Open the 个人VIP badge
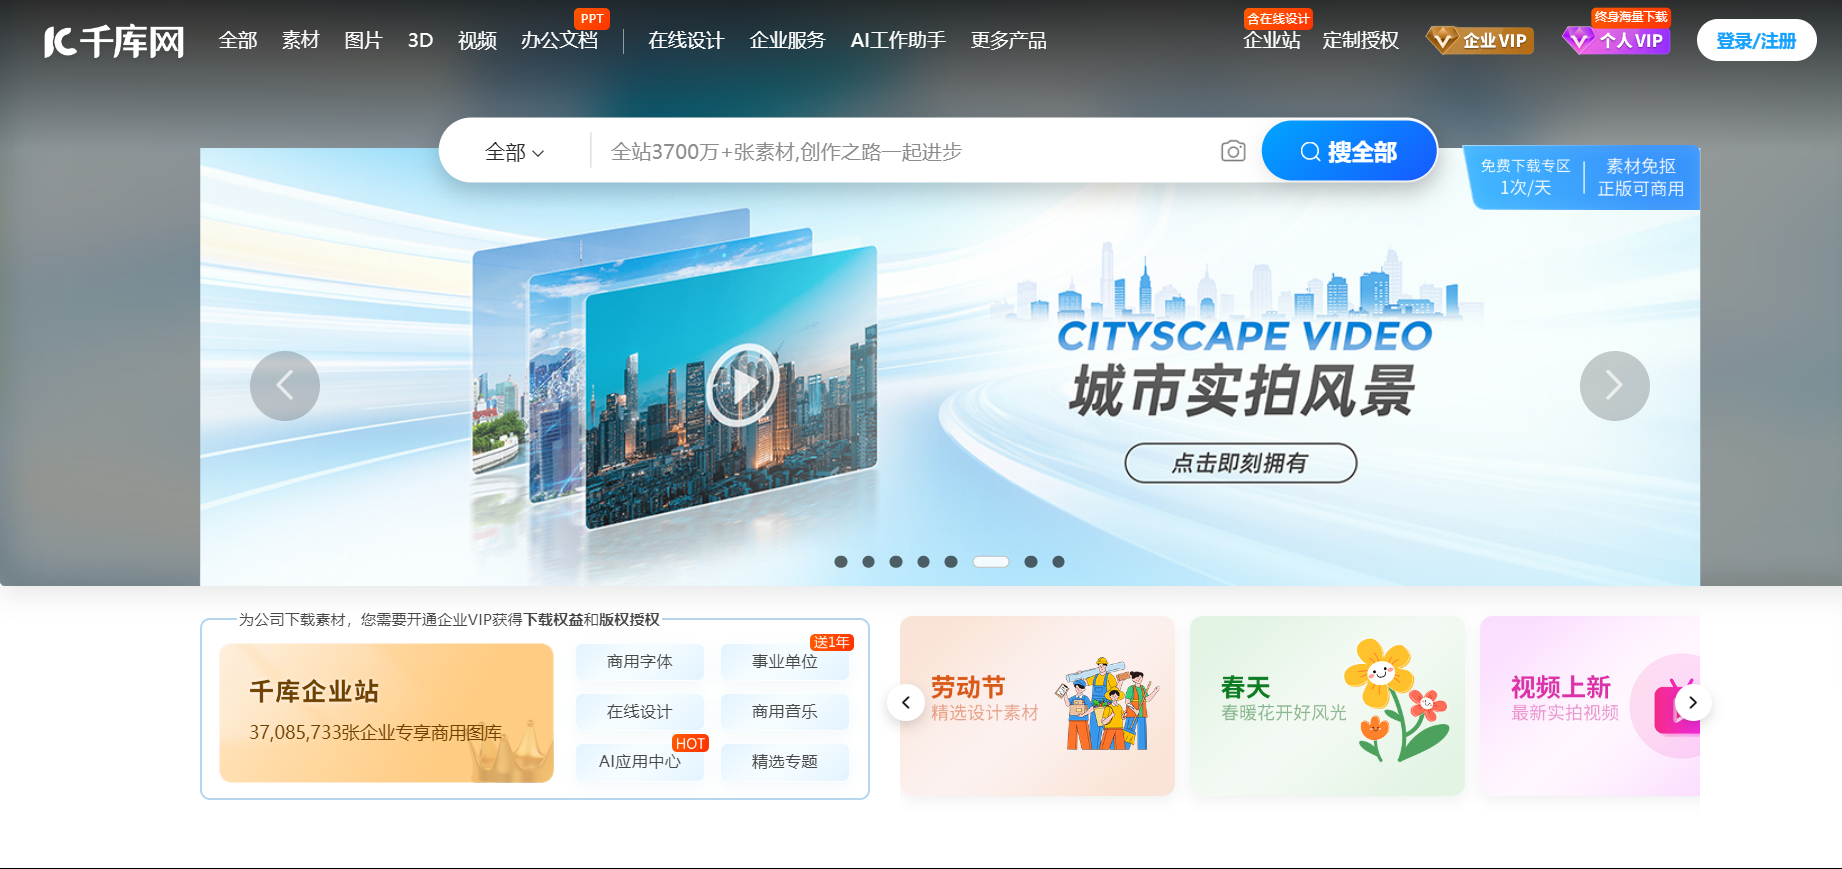Viewport: 1842px width, 869px height. point(1616,41)
